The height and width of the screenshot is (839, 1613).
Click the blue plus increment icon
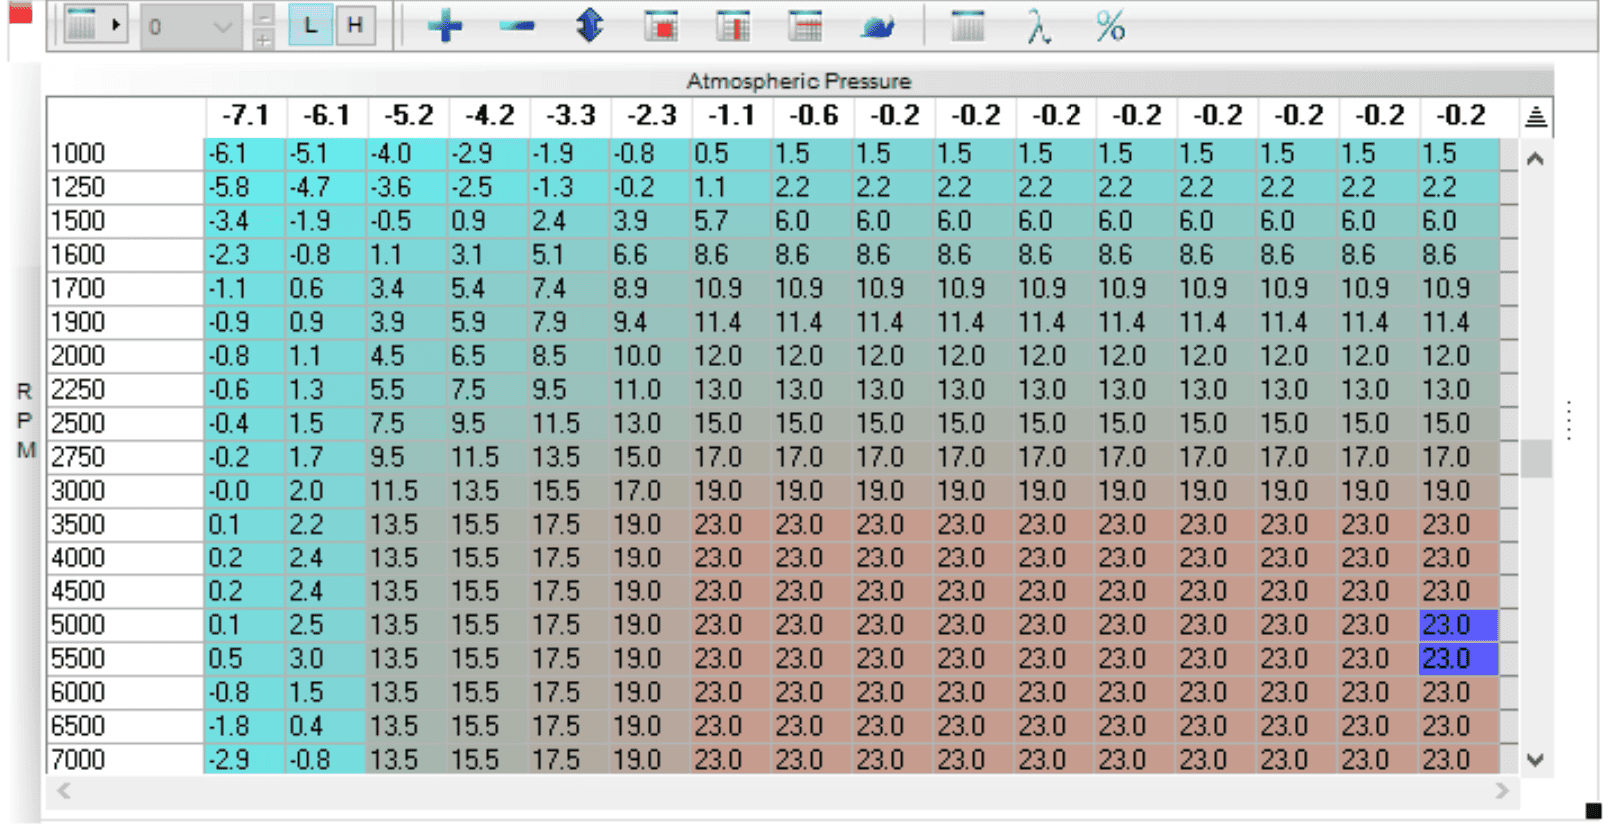444,26
